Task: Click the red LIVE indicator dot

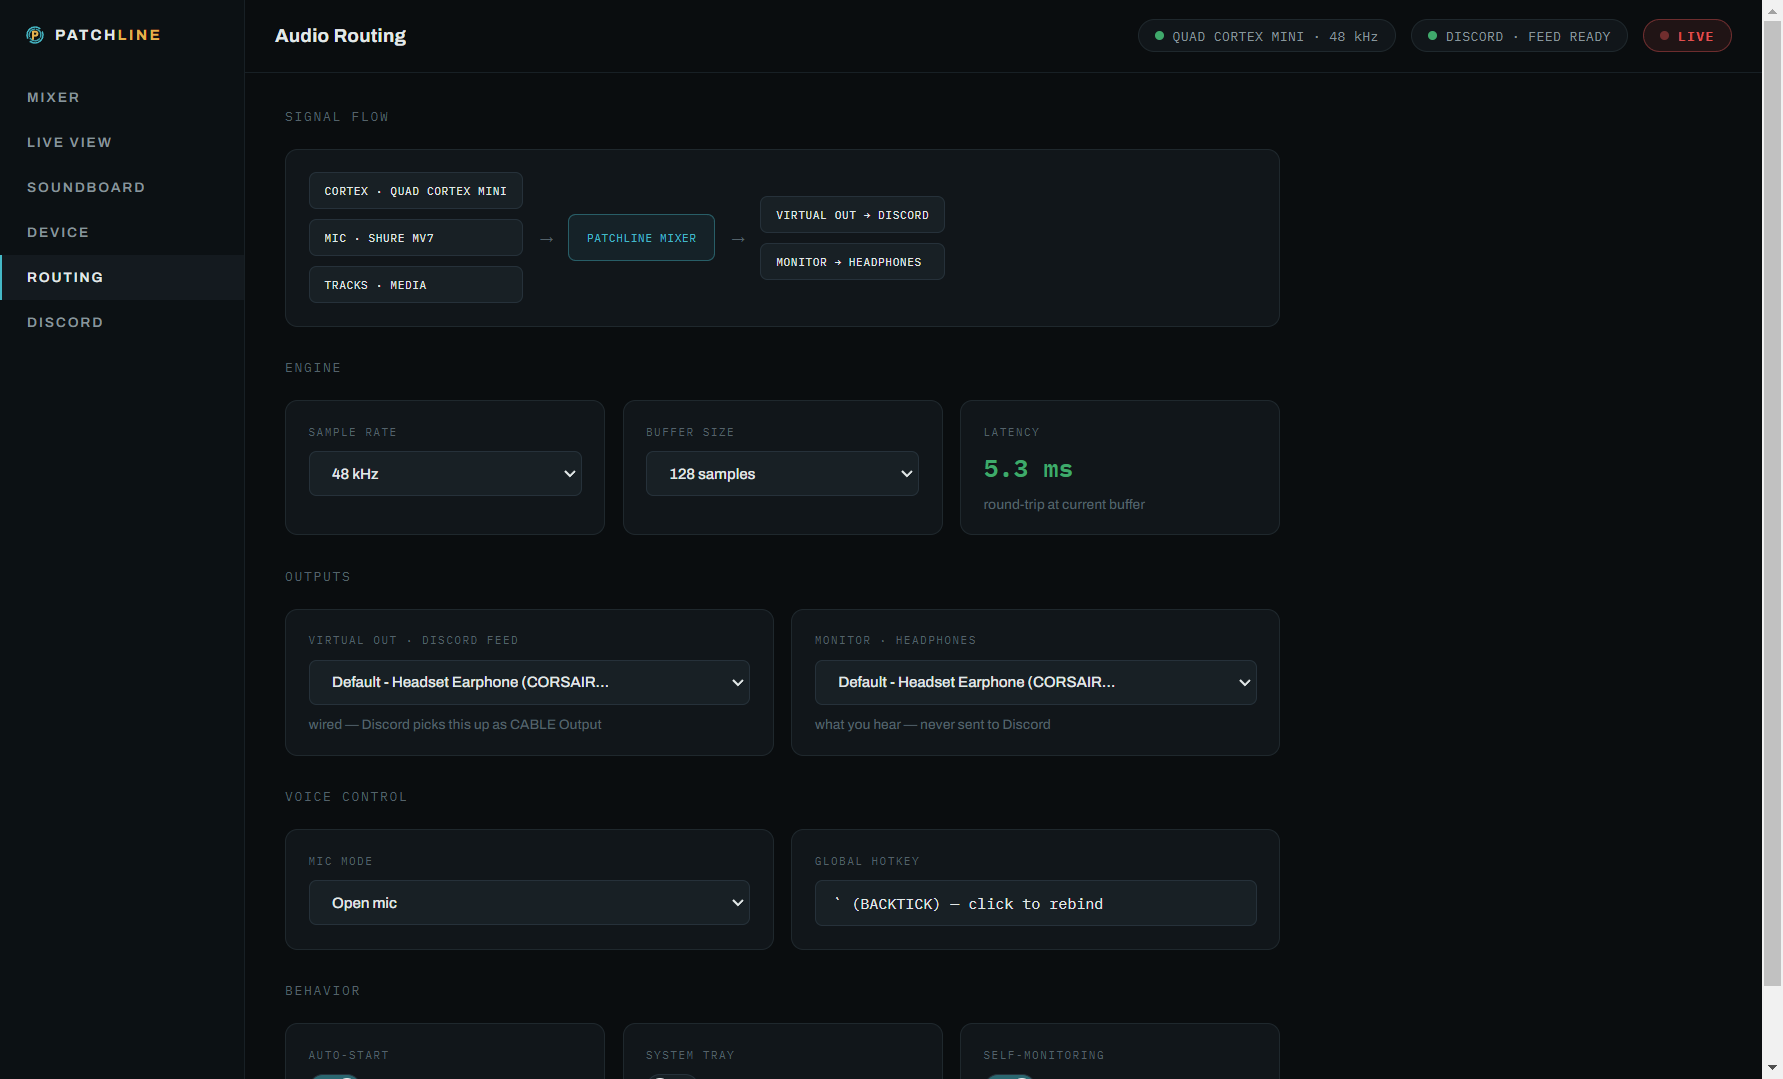Action: click(1664, 36)
